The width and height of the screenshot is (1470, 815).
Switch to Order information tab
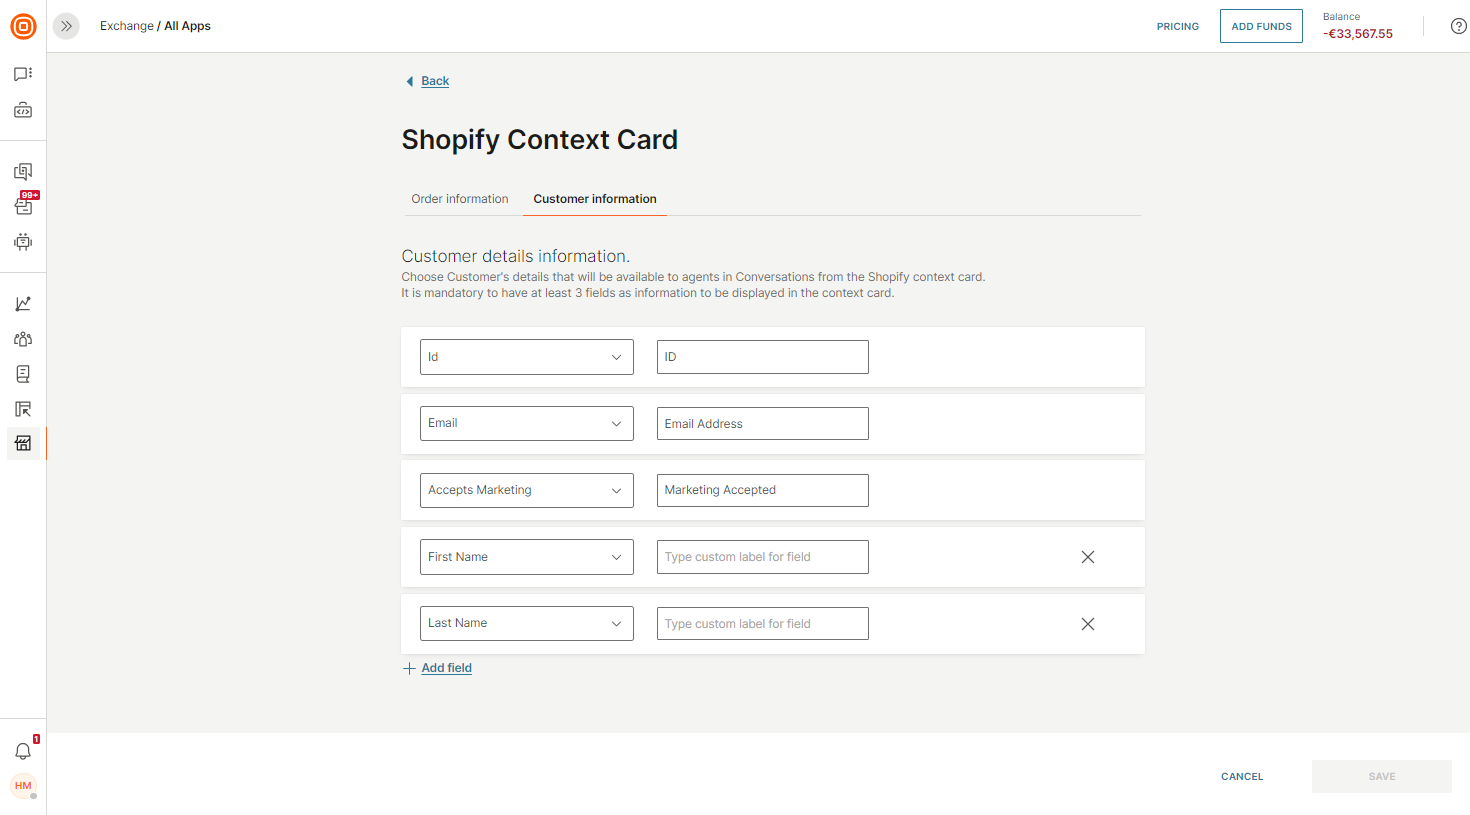460,199
